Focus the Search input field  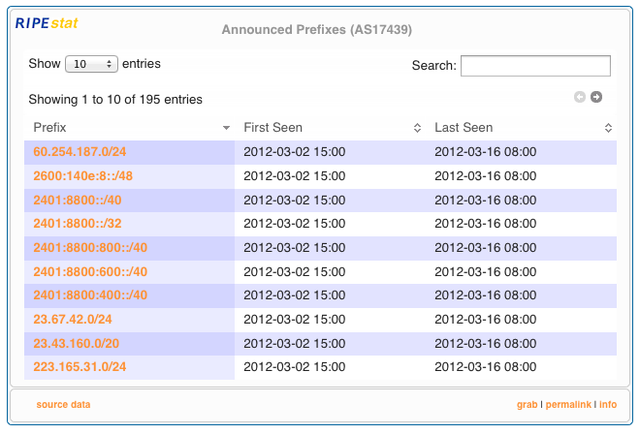tap(536, 66)
